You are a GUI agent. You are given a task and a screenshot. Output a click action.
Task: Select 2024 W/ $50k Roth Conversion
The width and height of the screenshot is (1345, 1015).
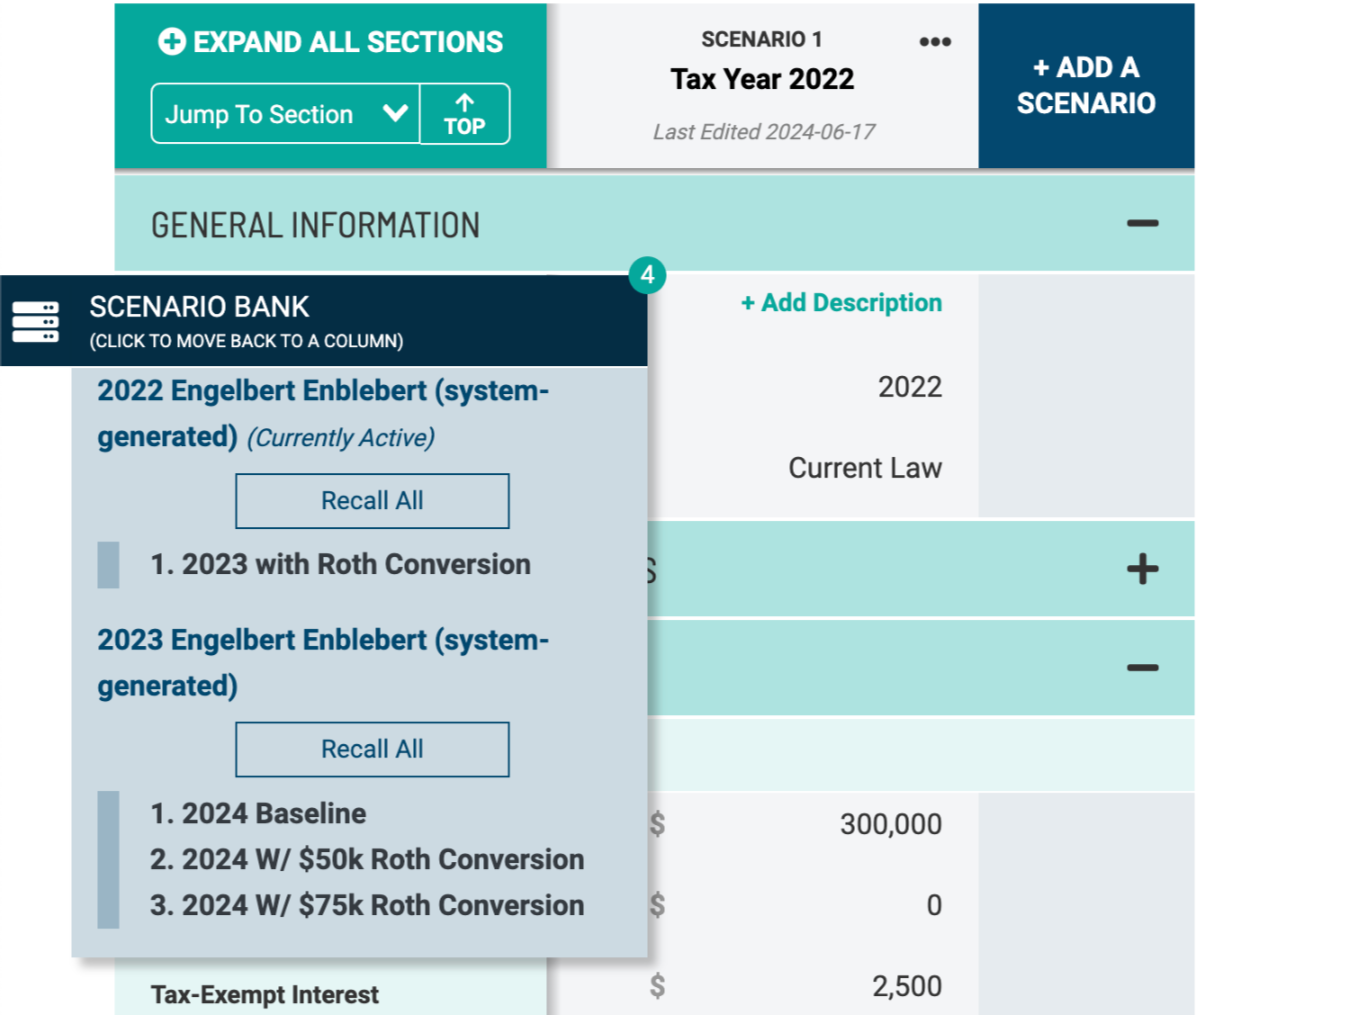click(x=367, y=860)
